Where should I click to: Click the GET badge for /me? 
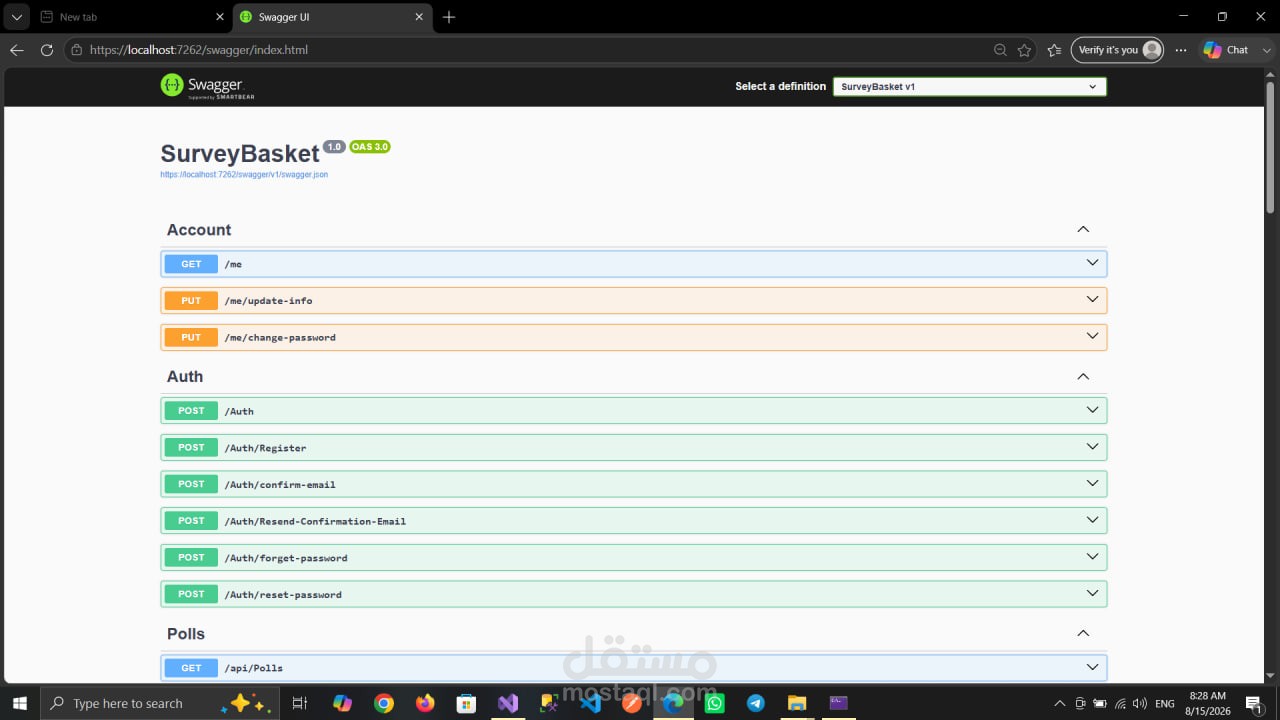pyautogui.click(x=191, y=264)
